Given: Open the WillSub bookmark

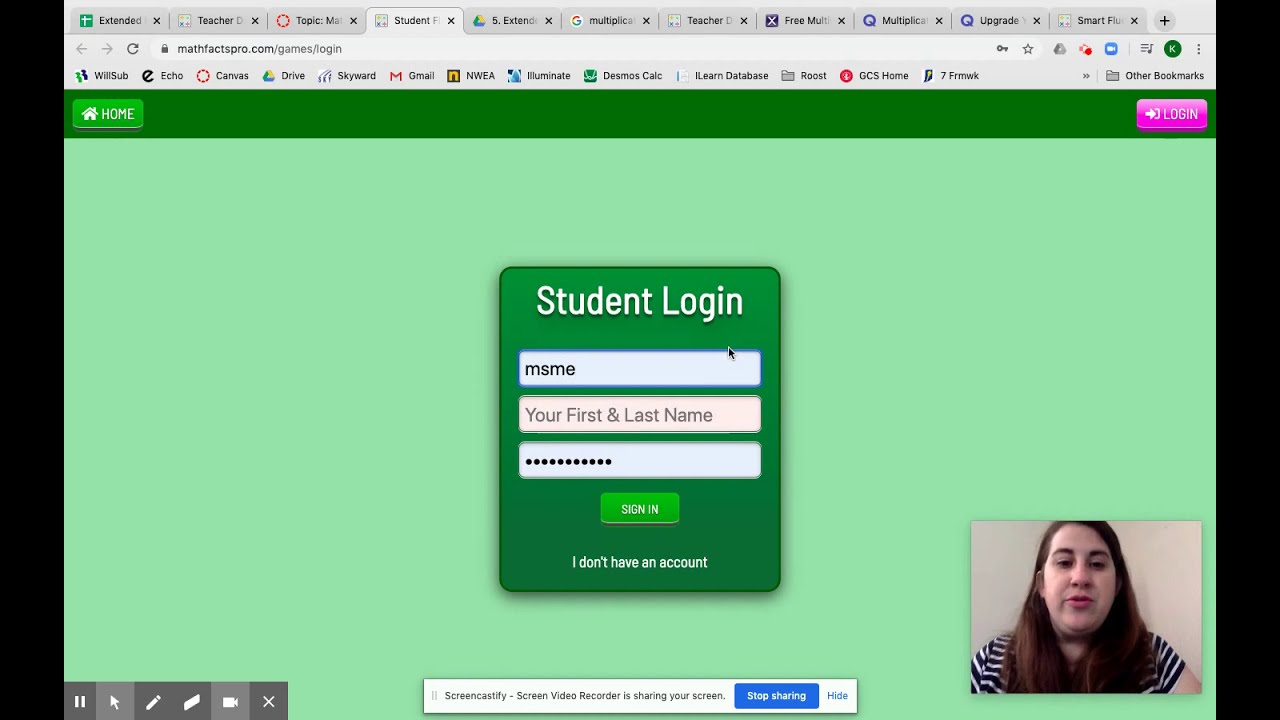Looking at the screenshot, I should click(x=102, y=76).
